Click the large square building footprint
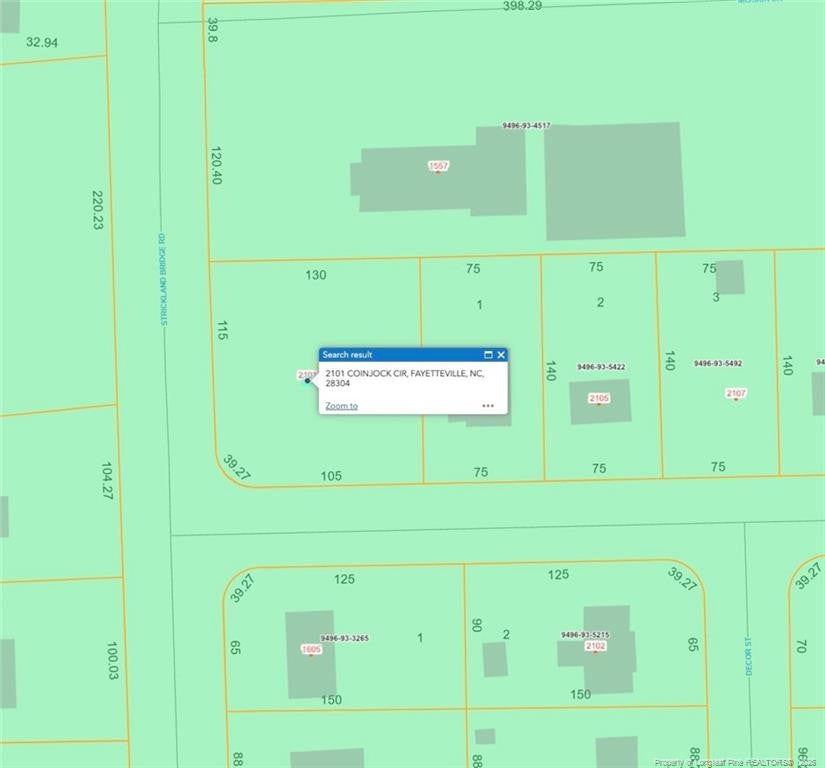The image size is (825, 768). (x=614, y=181)
